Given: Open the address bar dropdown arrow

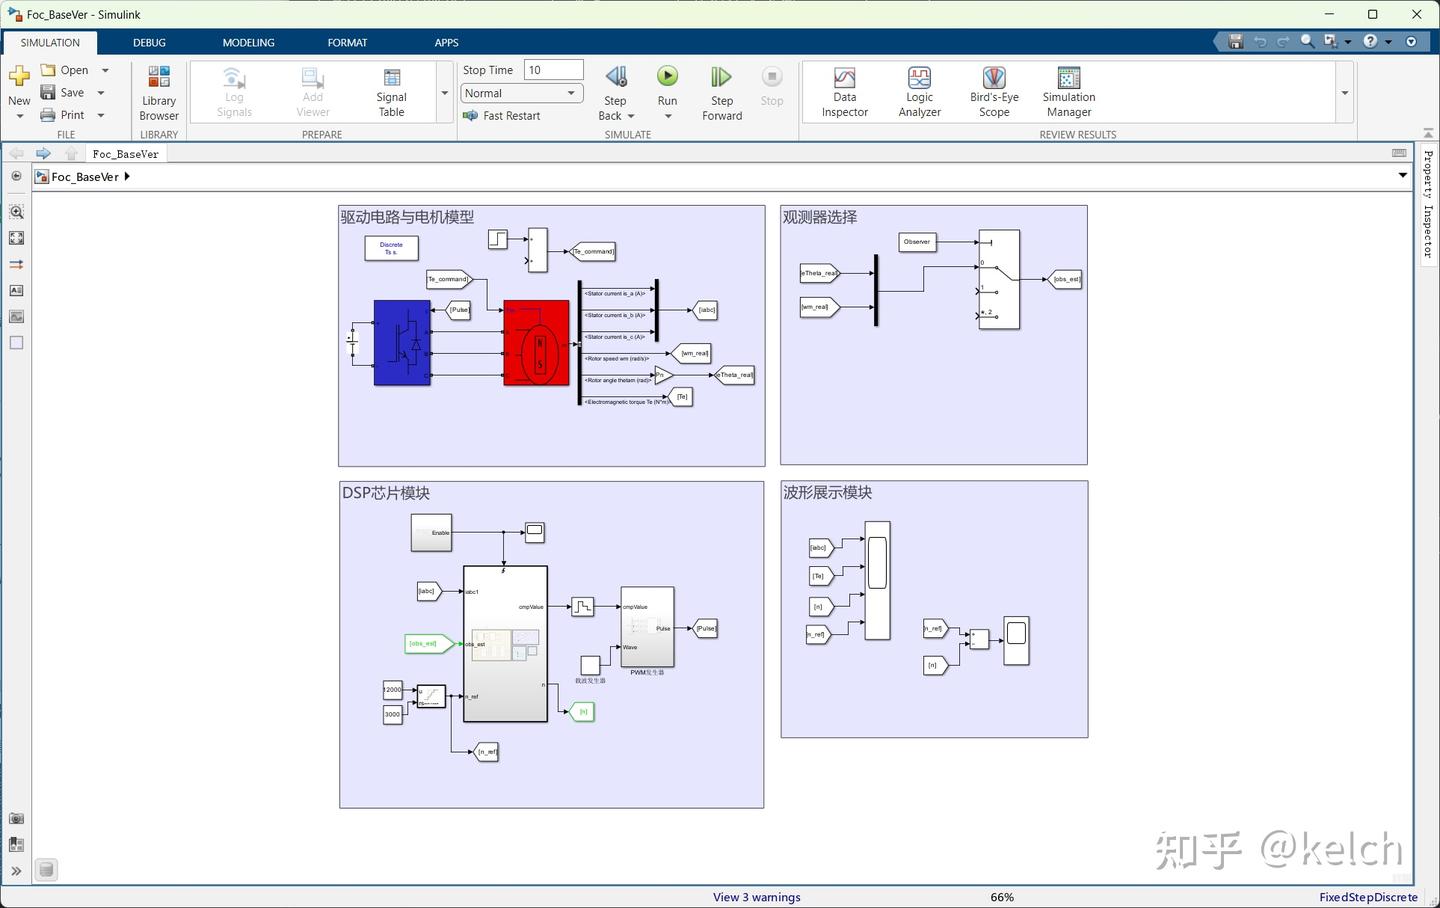Looking at the screenshot, I should (x=1403, y=176).
